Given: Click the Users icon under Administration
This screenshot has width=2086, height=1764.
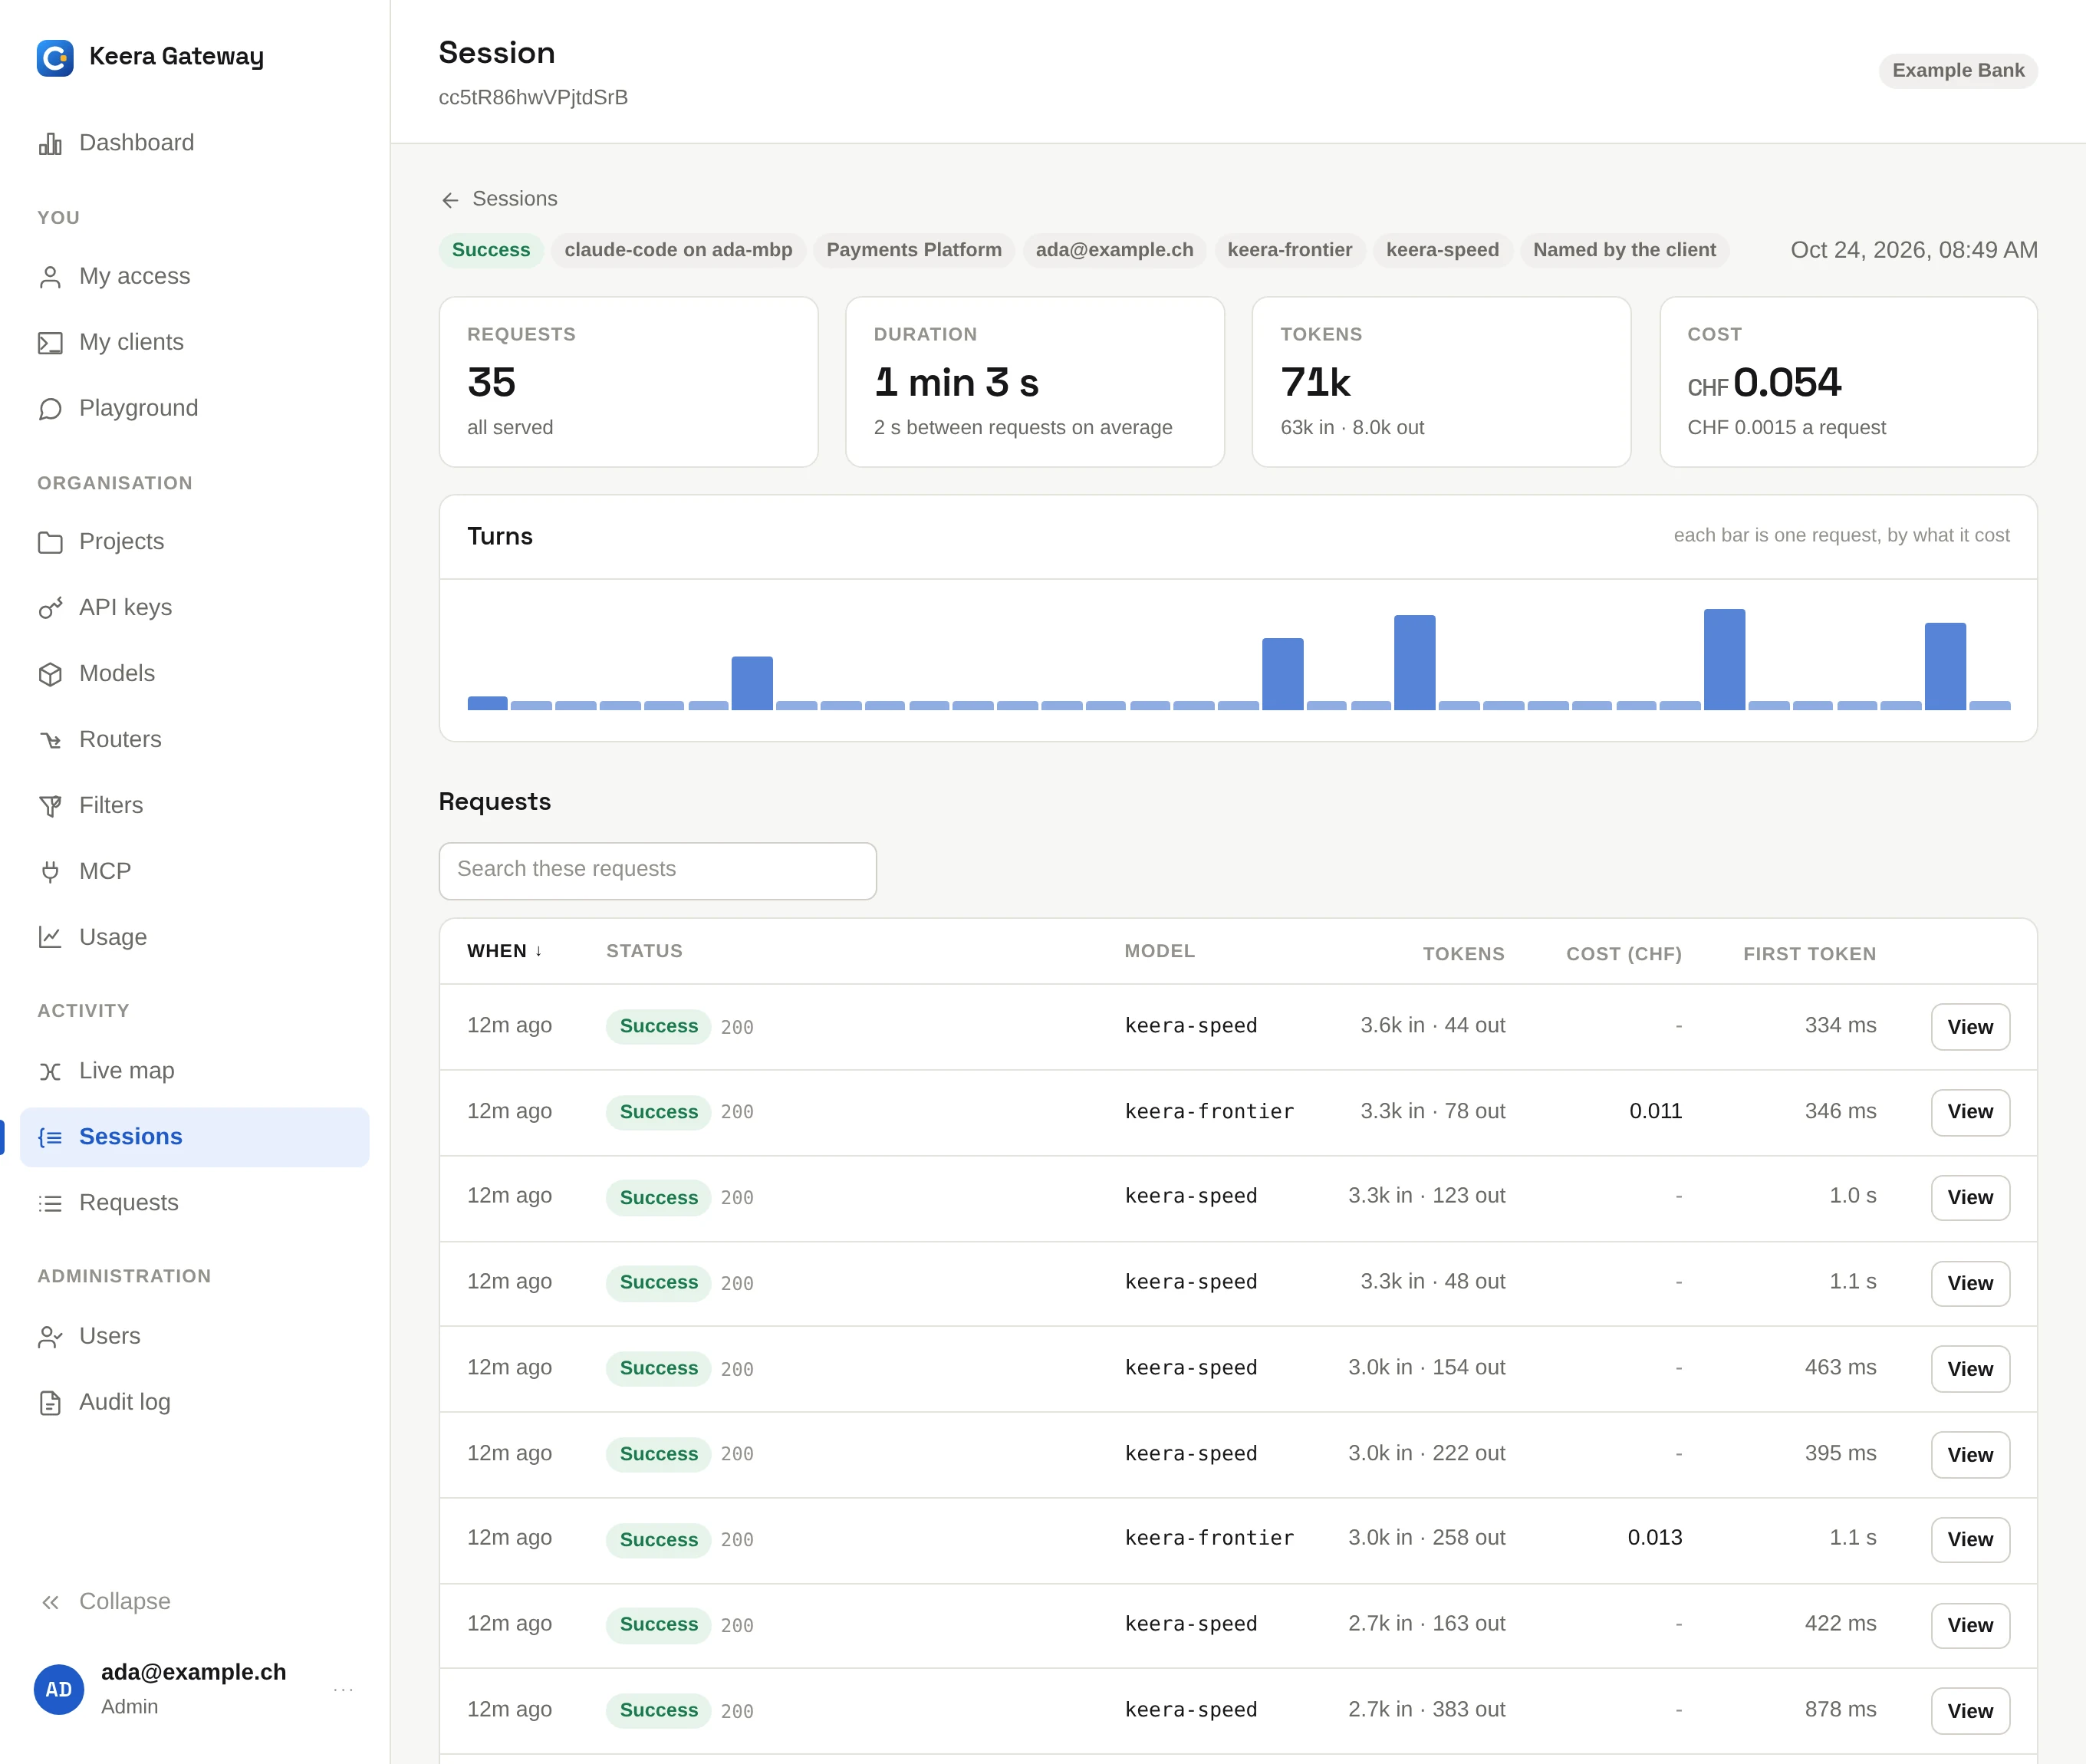Looking at the screenshot, I should coord(50,1337).
